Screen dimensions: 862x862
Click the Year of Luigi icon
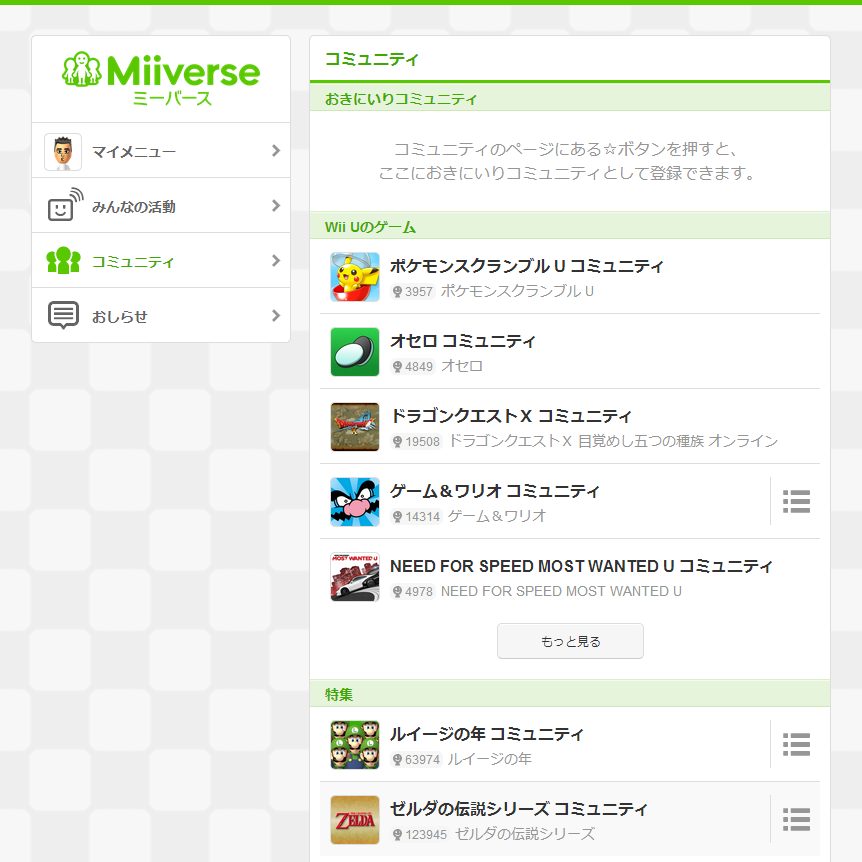[x=355, y=745]
